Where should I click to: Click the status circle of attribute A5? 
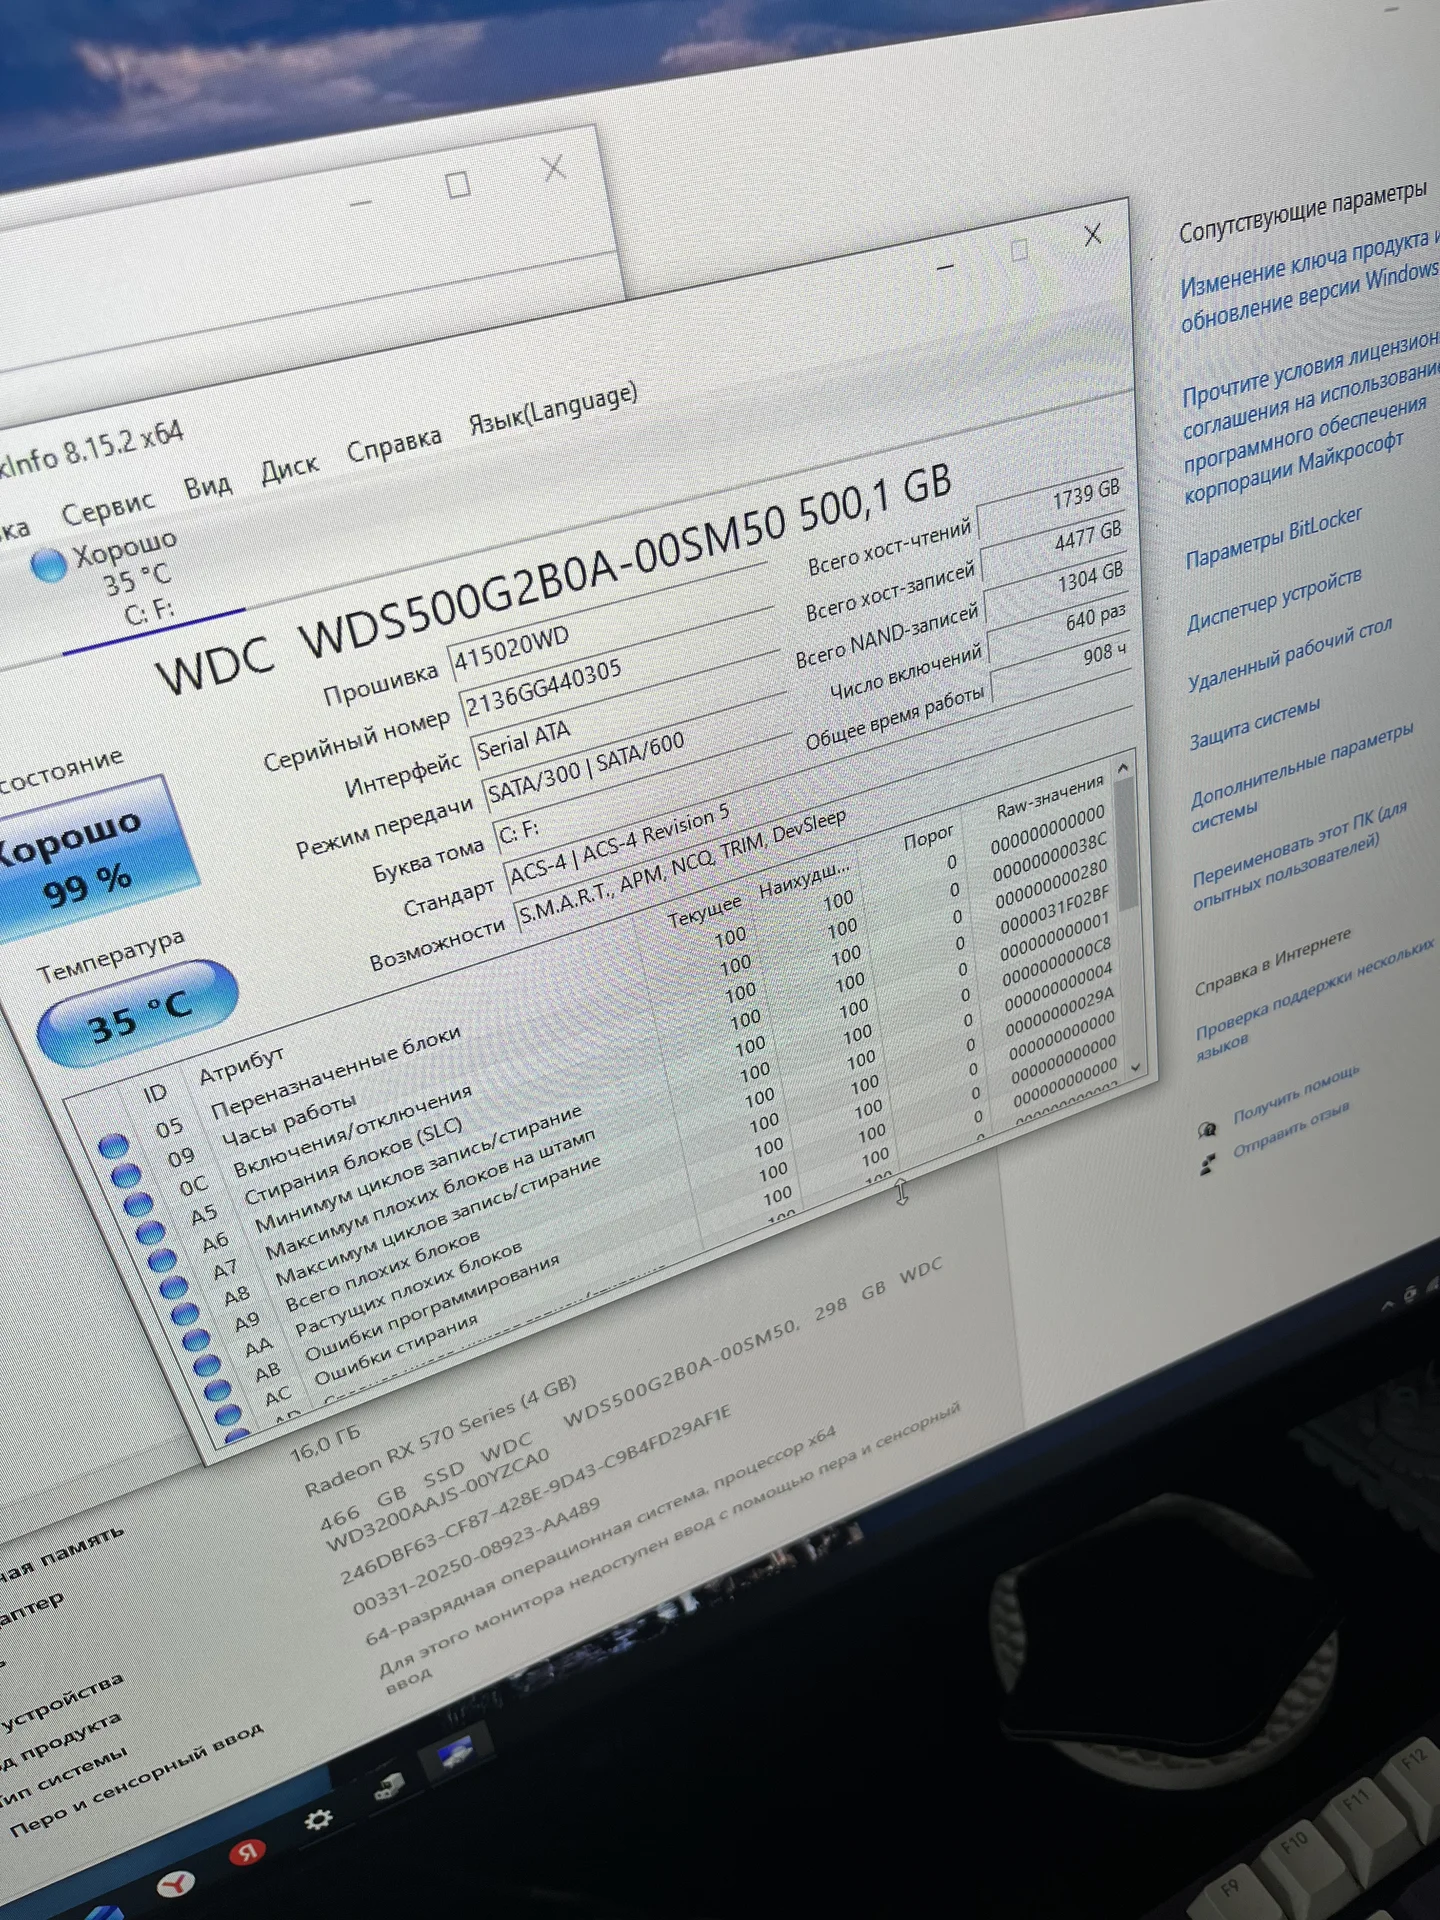[x=149, y=1232]
